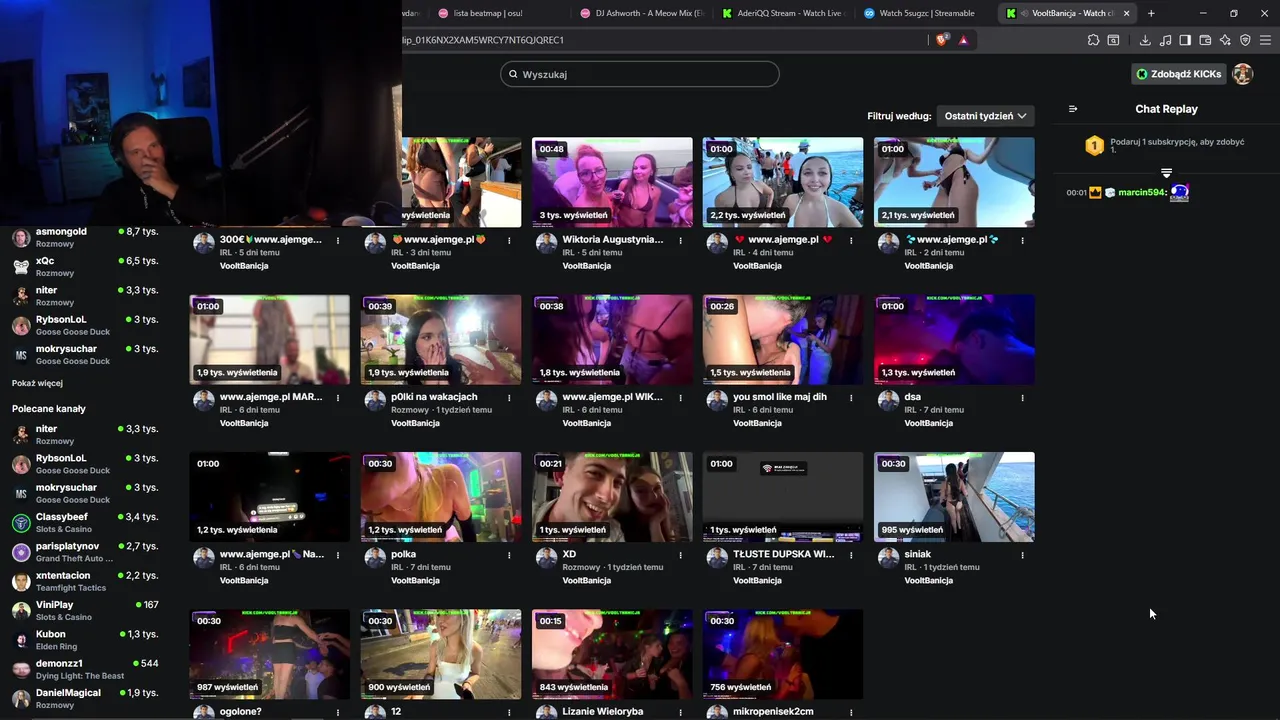Expand 'Pokaż więcej' in the sidebar
Image resolution: width=1280 pixels, height=720 pixels.
(x=37, y=383)
